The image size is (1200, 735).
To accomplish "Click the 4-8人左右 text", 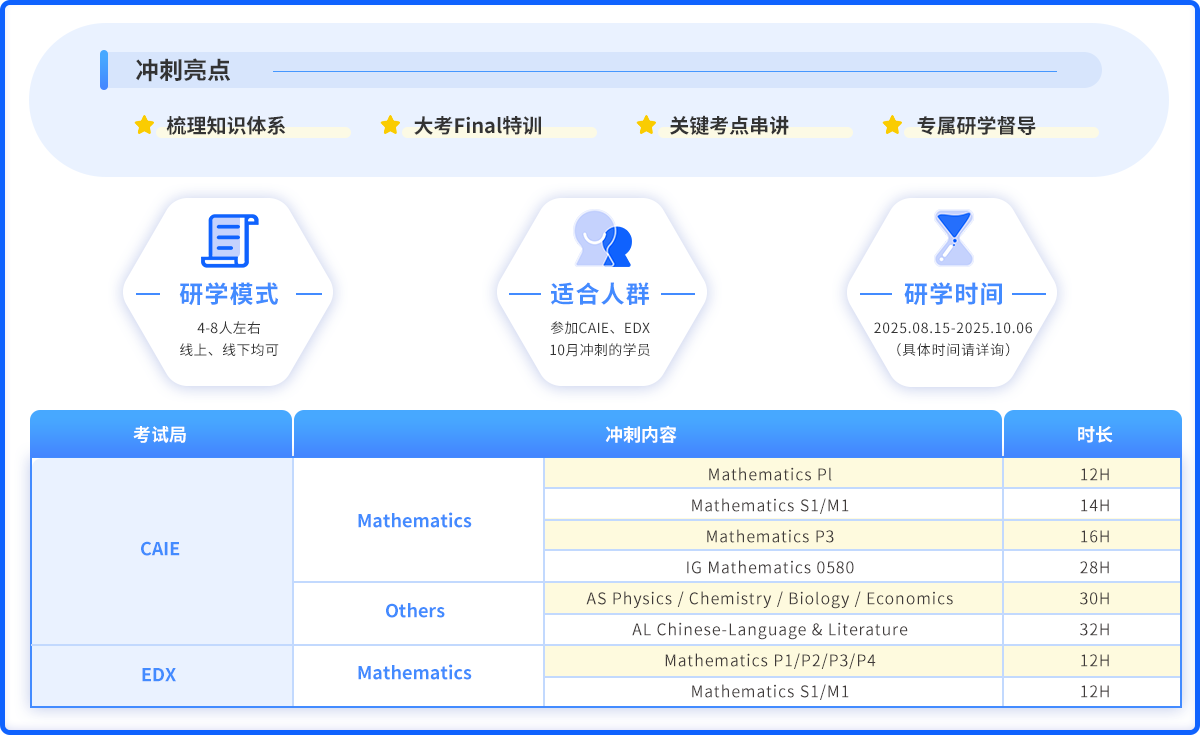I will (x=229, y=328).
